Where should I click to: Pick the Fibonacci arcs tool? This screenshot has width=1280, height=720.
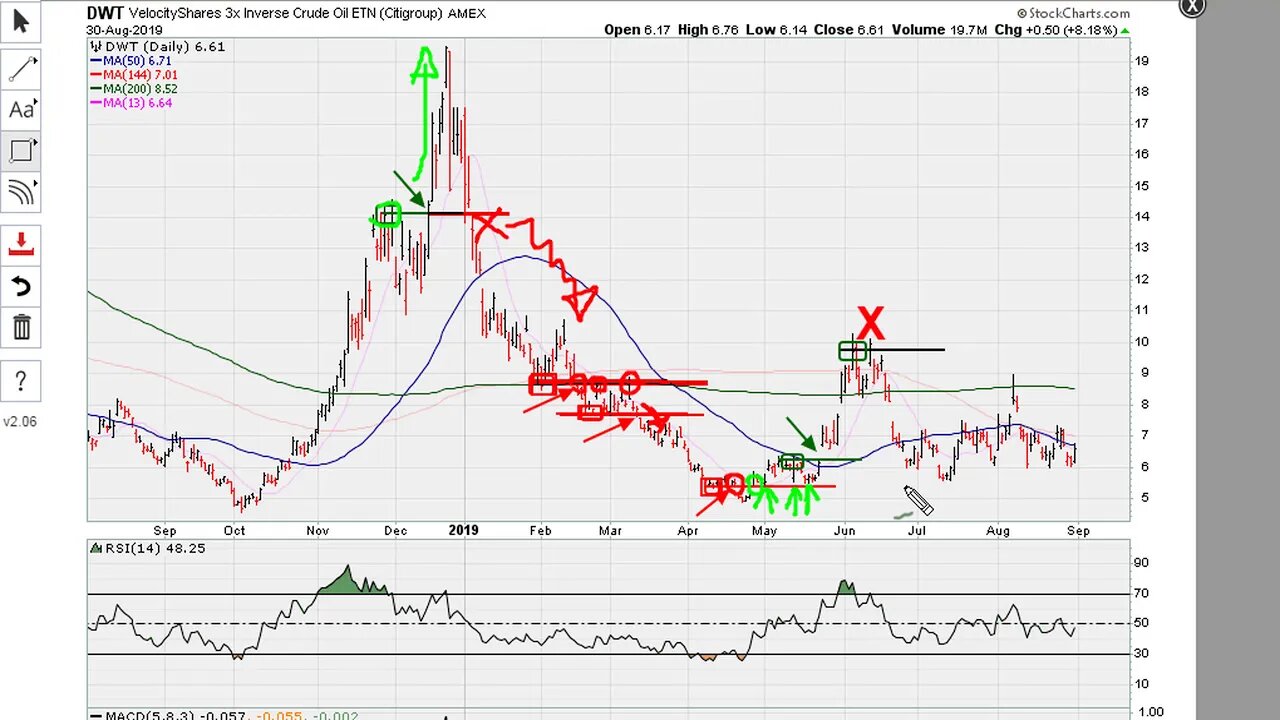click(21, 192)
